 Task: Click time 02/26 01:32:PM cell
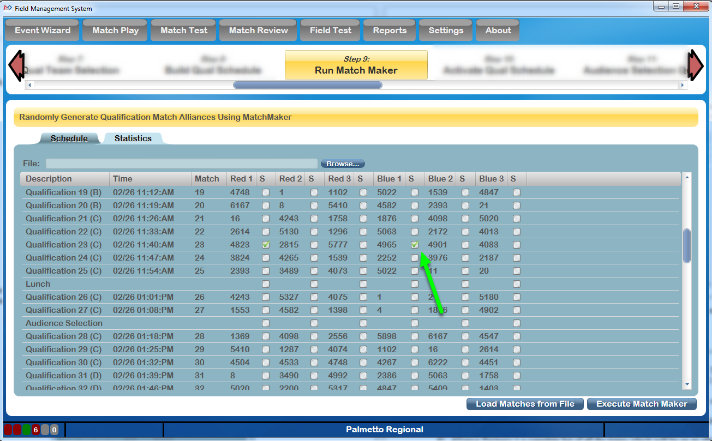point(143,363)
